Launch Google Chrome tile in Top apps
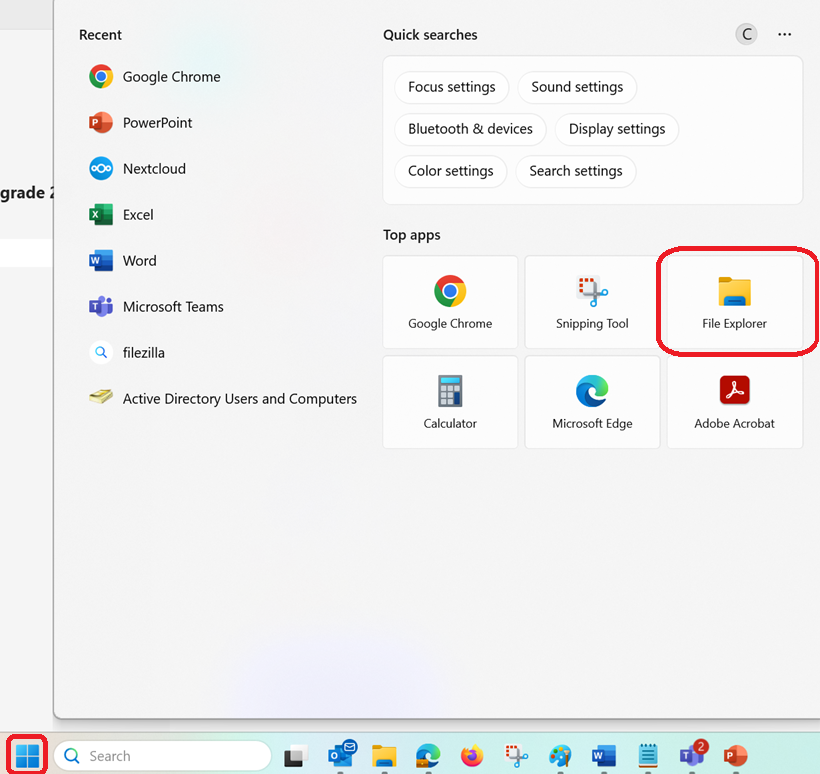820x774 pixels. [x=450, y=302]
